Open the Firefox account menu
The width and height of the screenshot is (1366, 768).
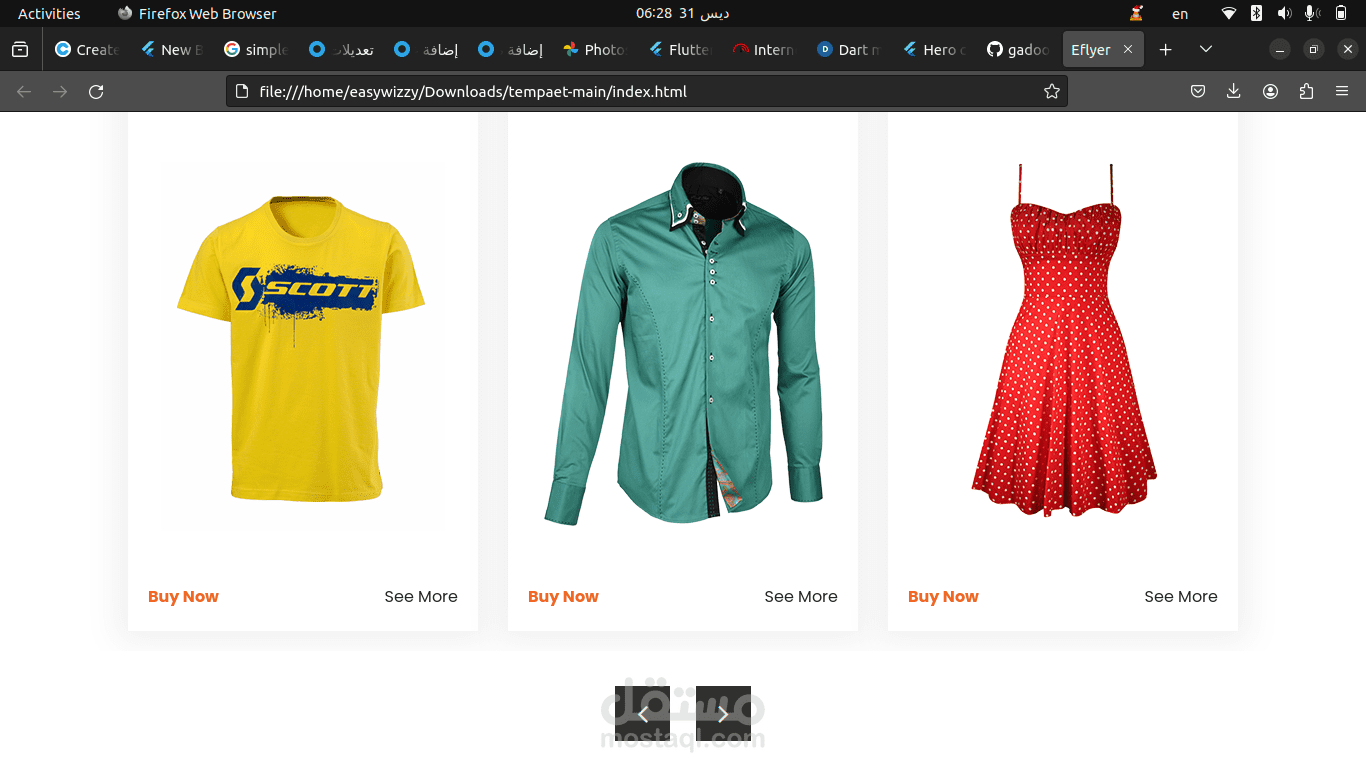coord(1270,92)
